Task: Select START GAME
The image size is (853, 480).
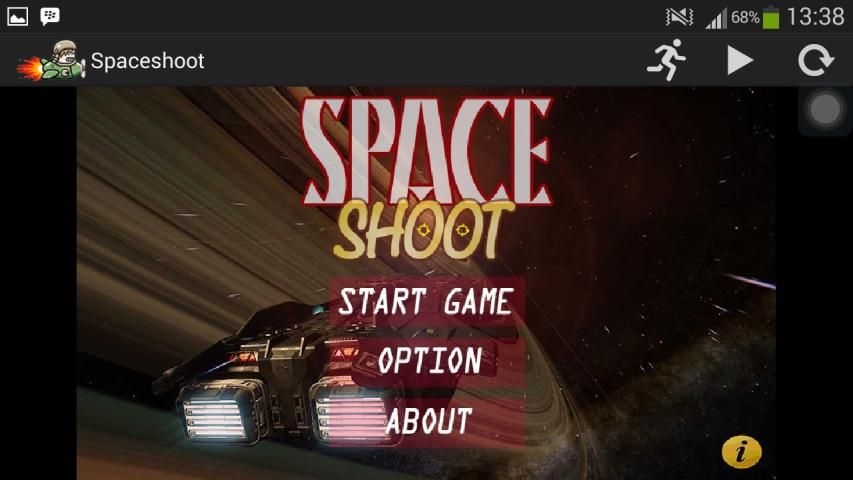Action: [426, 301]
